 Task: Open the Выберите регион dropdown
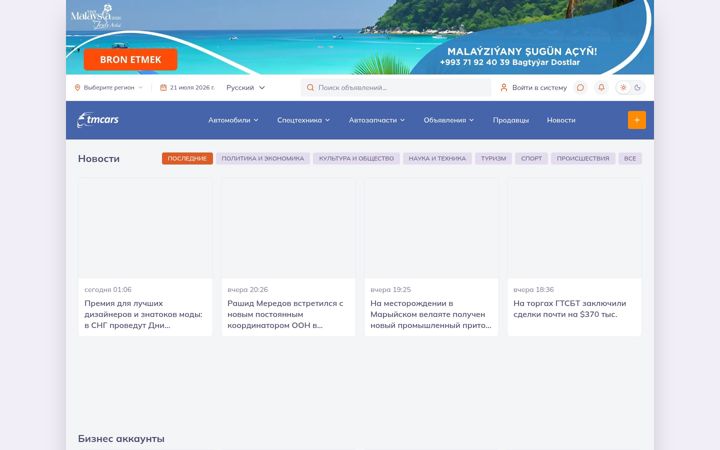point(109,87)
